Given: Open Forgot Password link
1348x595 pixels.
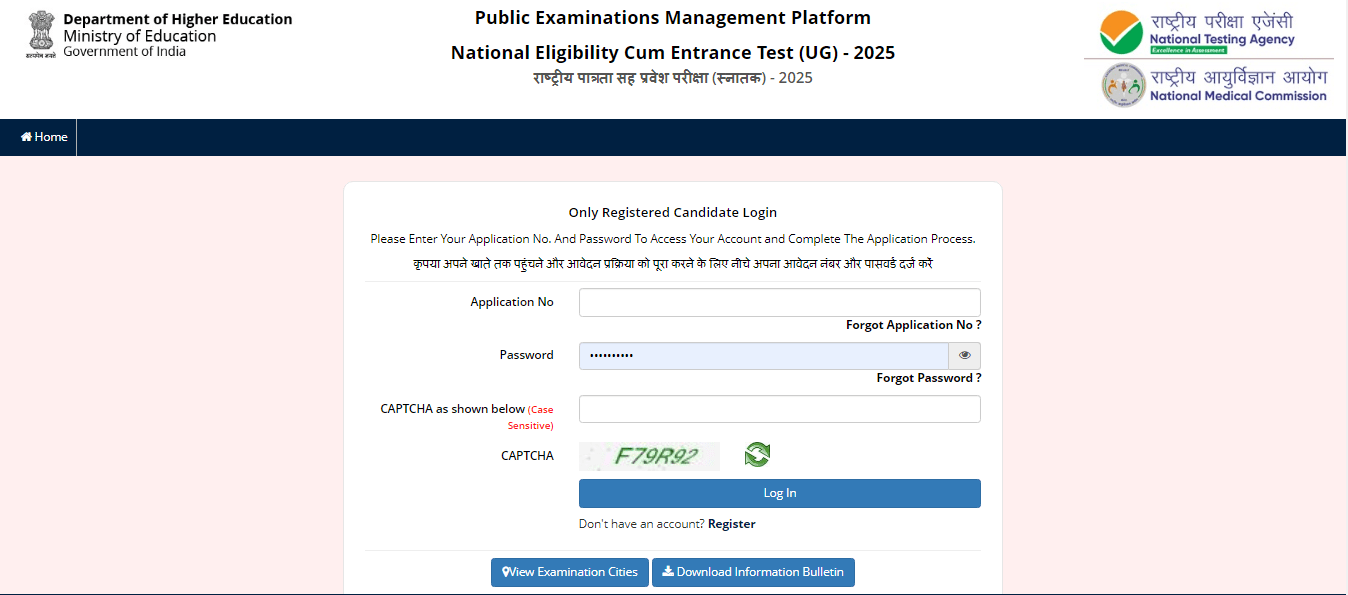Looking at the screenshot, I should (928, 378).
